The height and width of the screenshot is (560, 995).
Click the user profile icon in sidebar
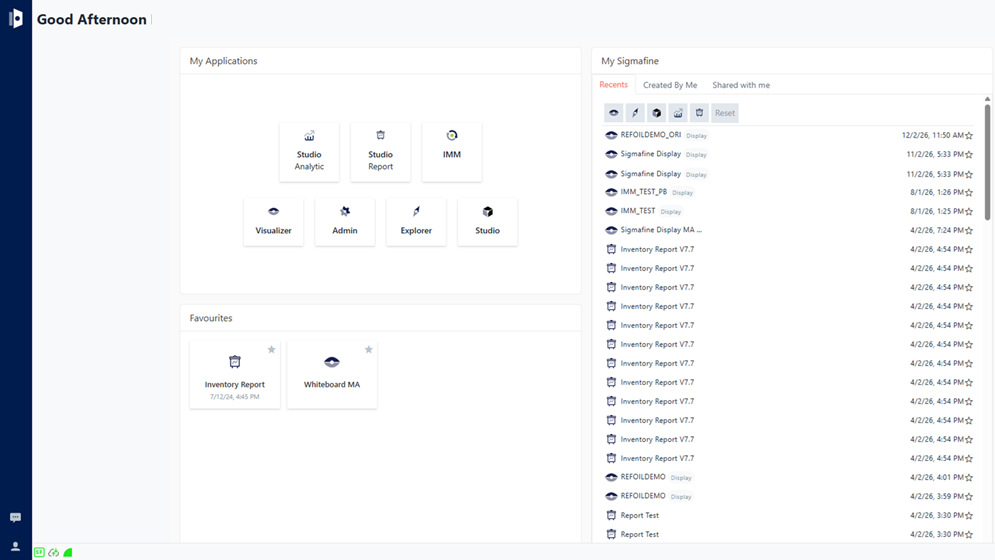tap(15, 547)
